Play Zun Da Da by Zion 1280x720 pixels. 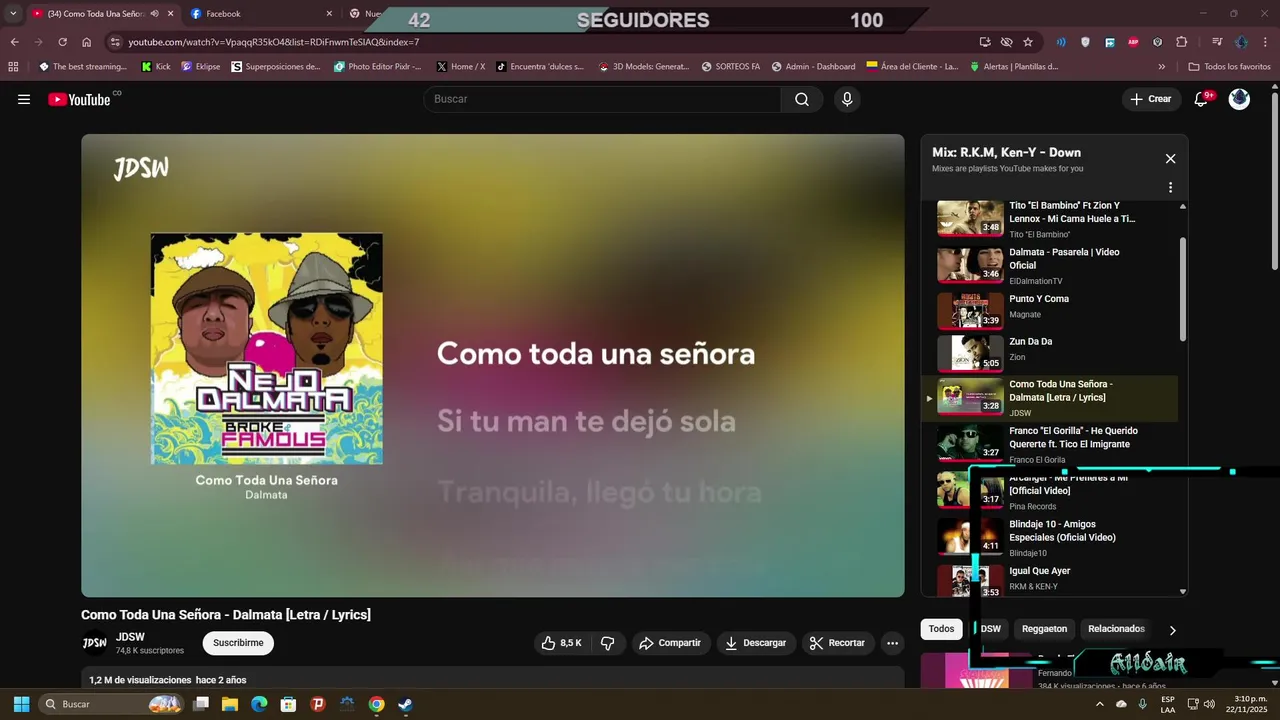click(x=1048, y=354)
